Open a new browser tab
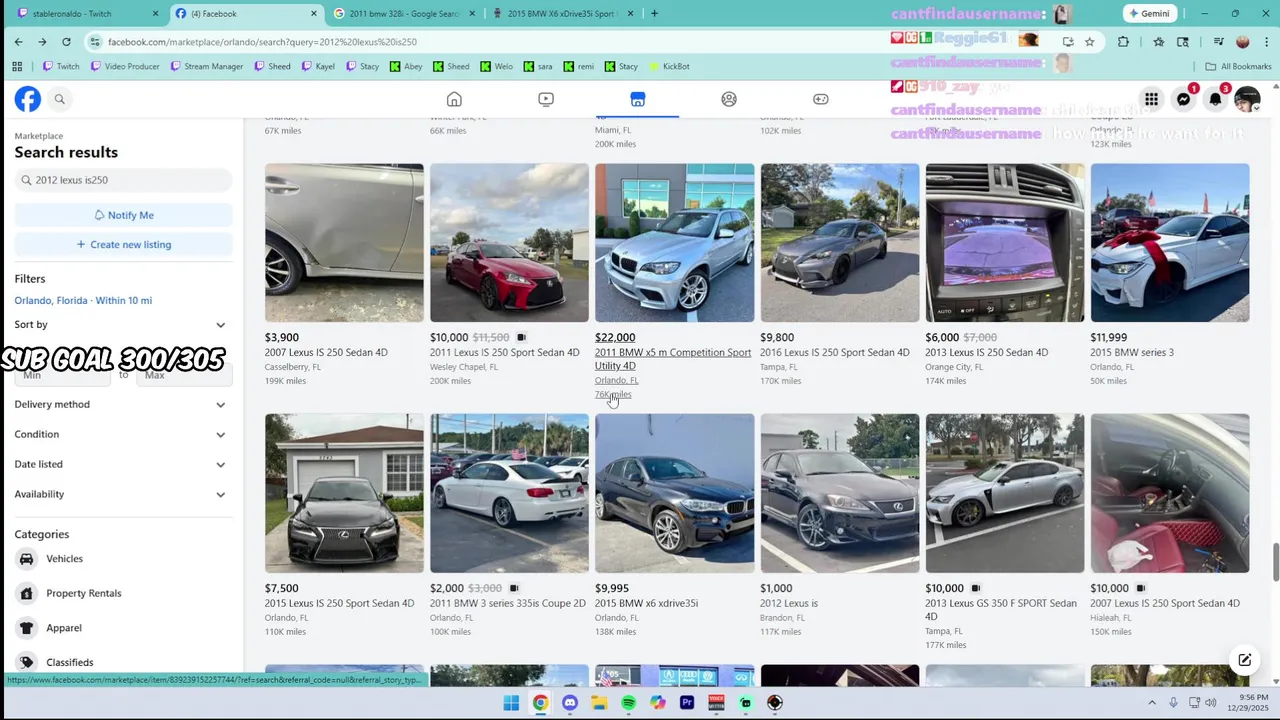Screen dimensions: 1280x720 tap(654, 14)
